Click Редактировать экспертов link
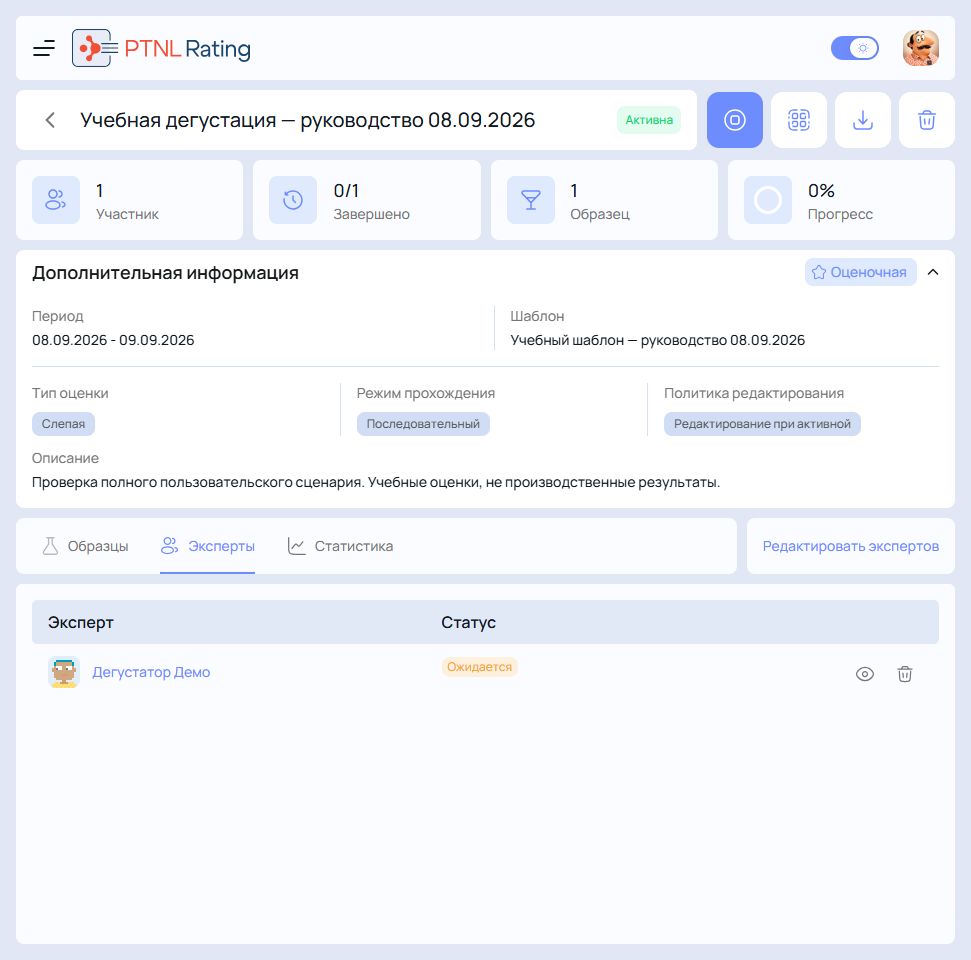This screenshot has height=960, width=971. click(x=850, y=546)
